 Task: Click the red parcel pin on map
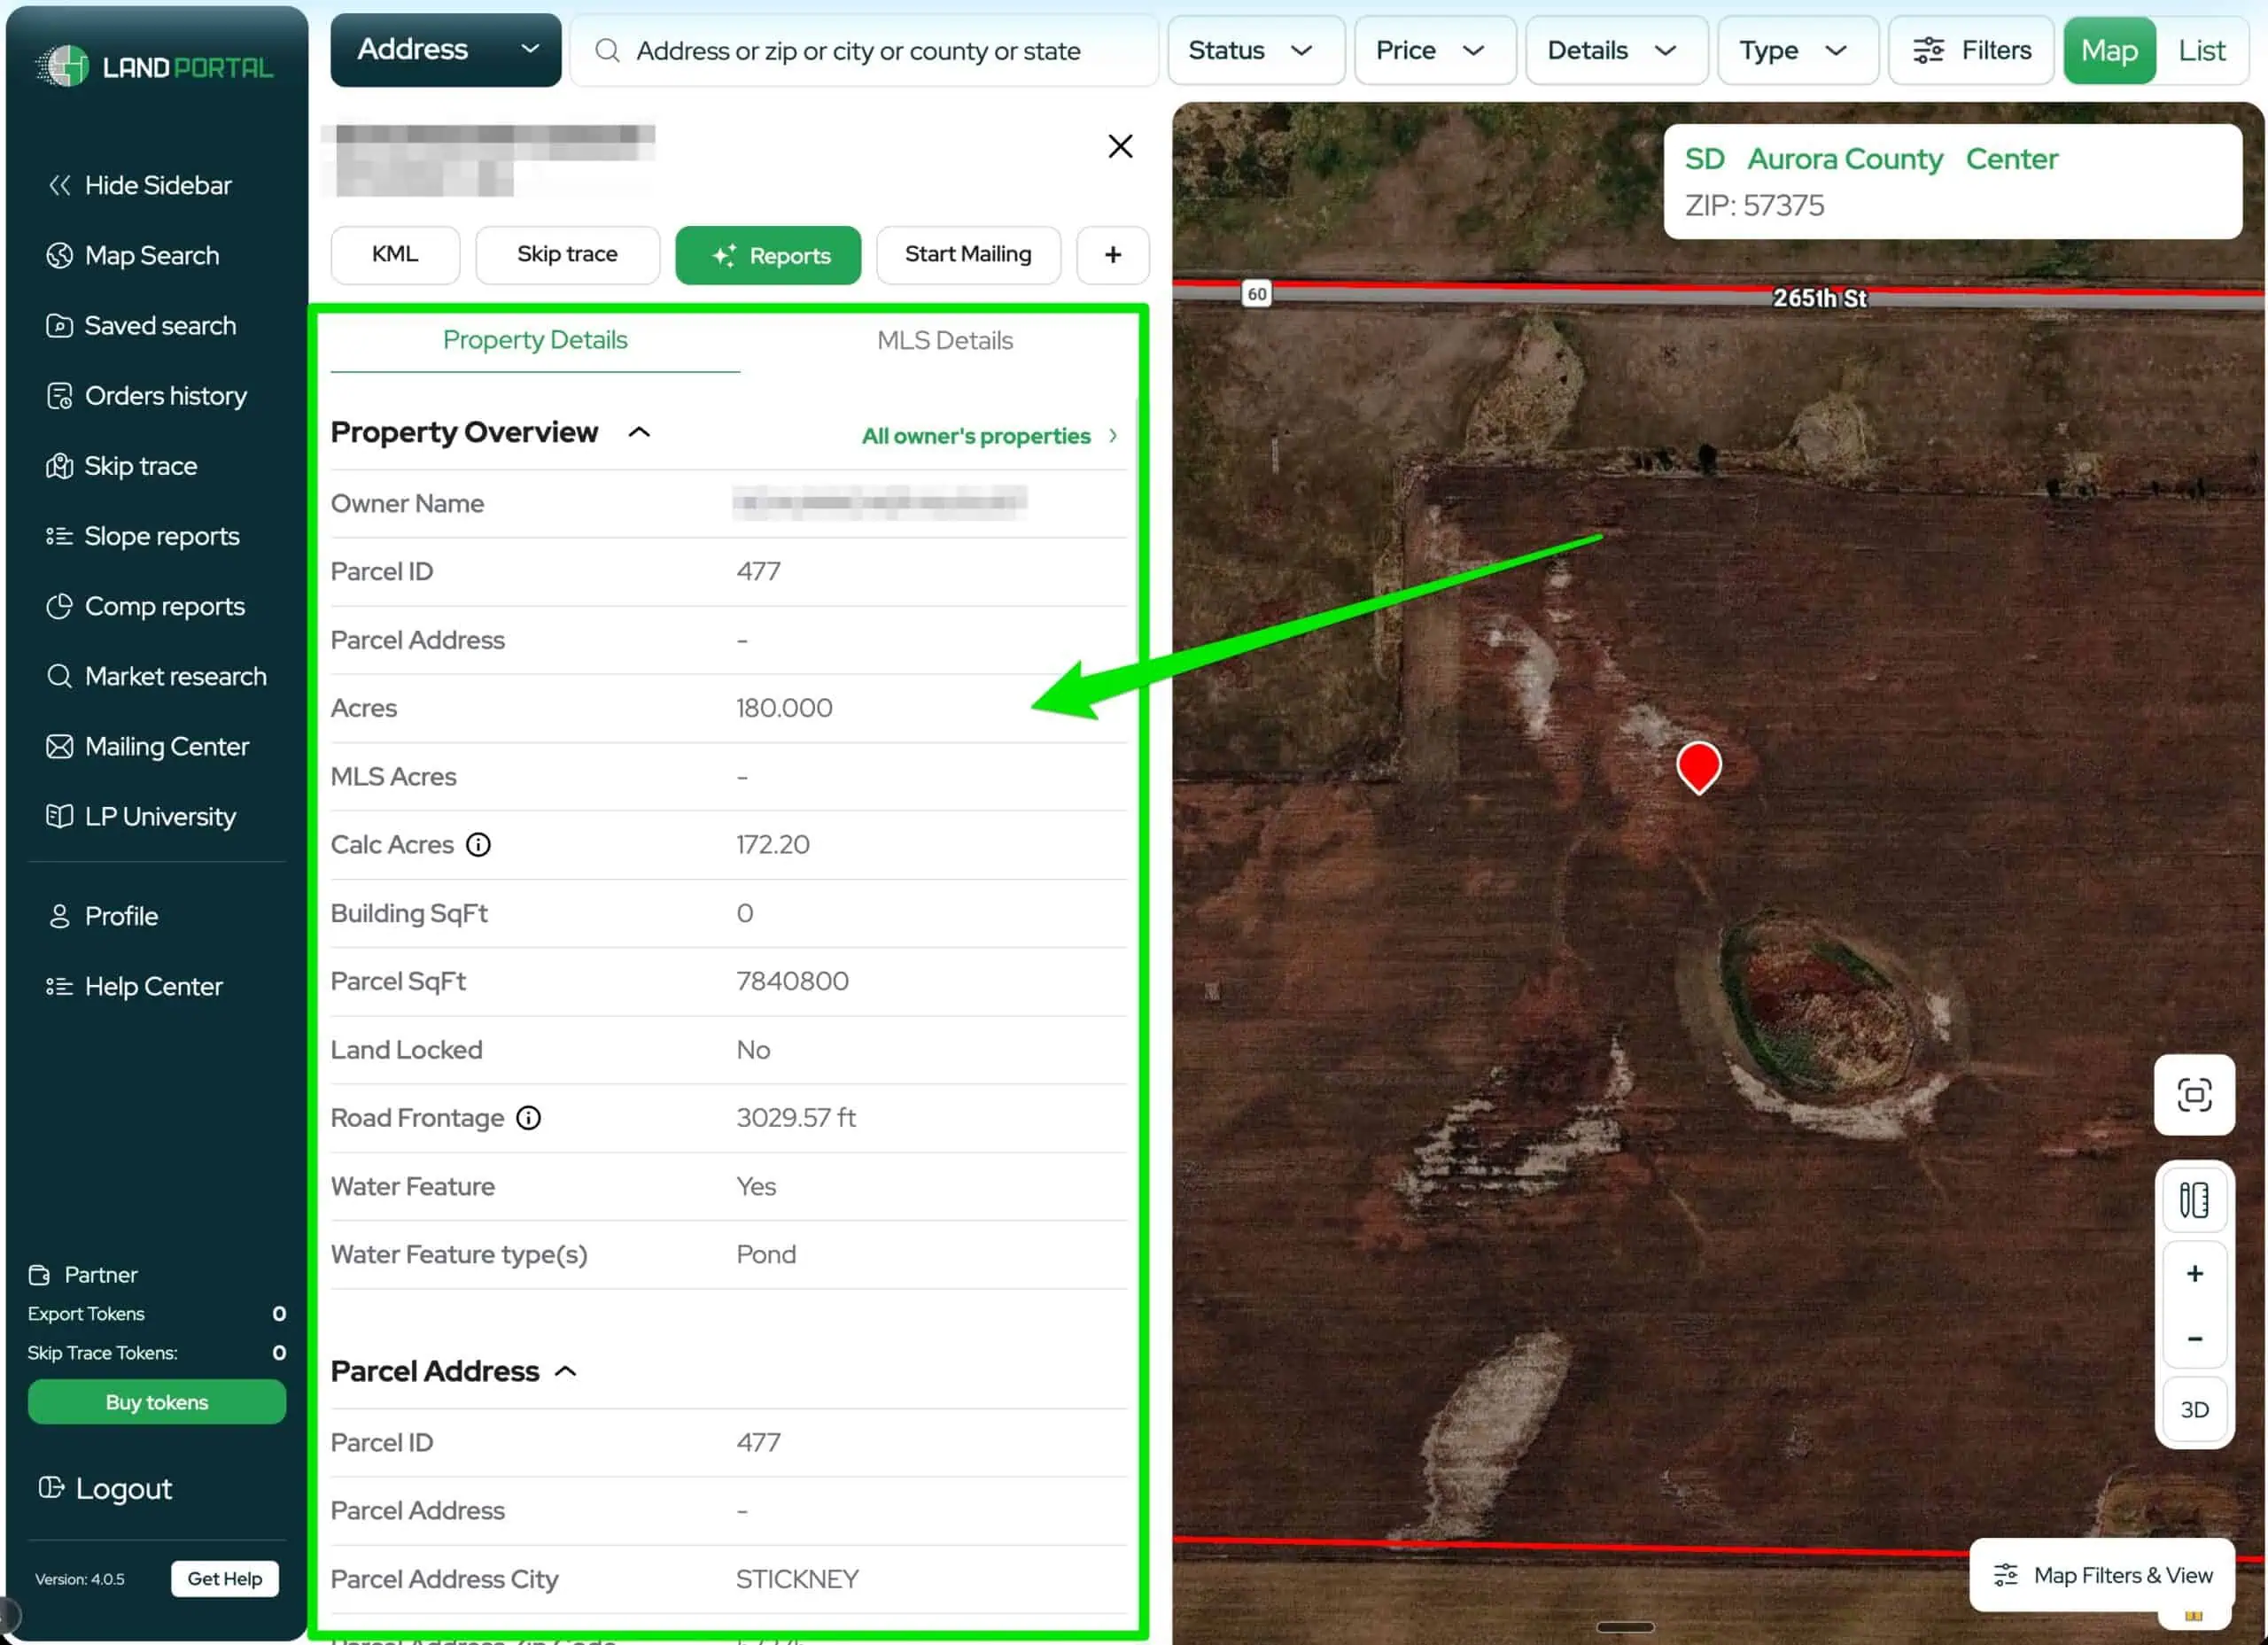pyautogui.click(x=1698, y=767)
